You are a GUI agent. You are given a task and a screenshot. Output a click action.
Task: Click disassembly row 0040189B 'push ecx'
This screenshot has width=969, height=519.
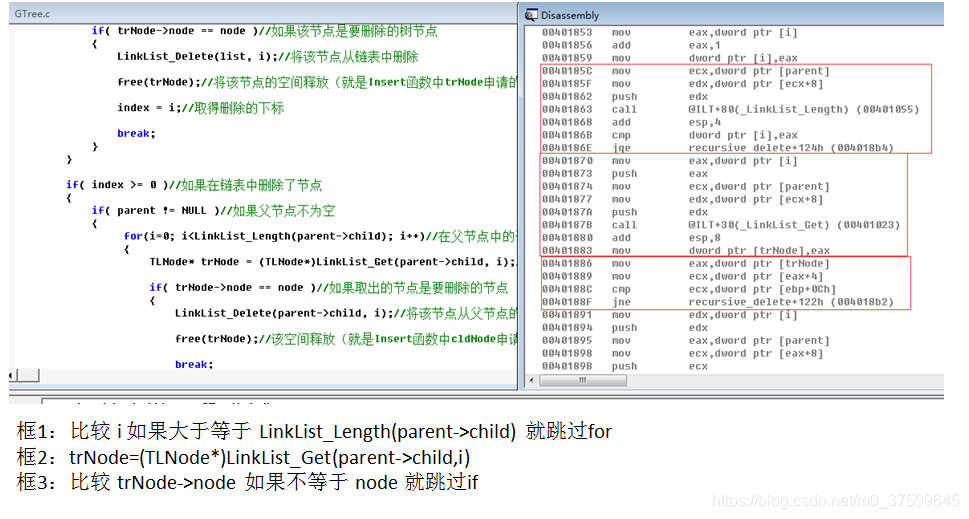(625, 366)
